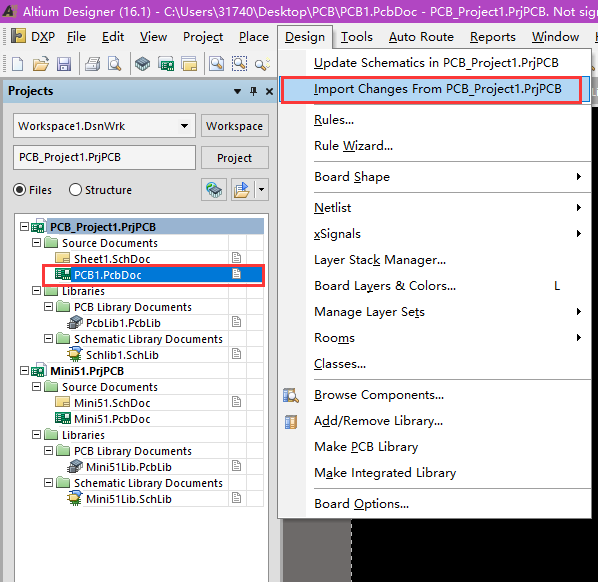Click the print toolbar icon

[x=92, y=64]
